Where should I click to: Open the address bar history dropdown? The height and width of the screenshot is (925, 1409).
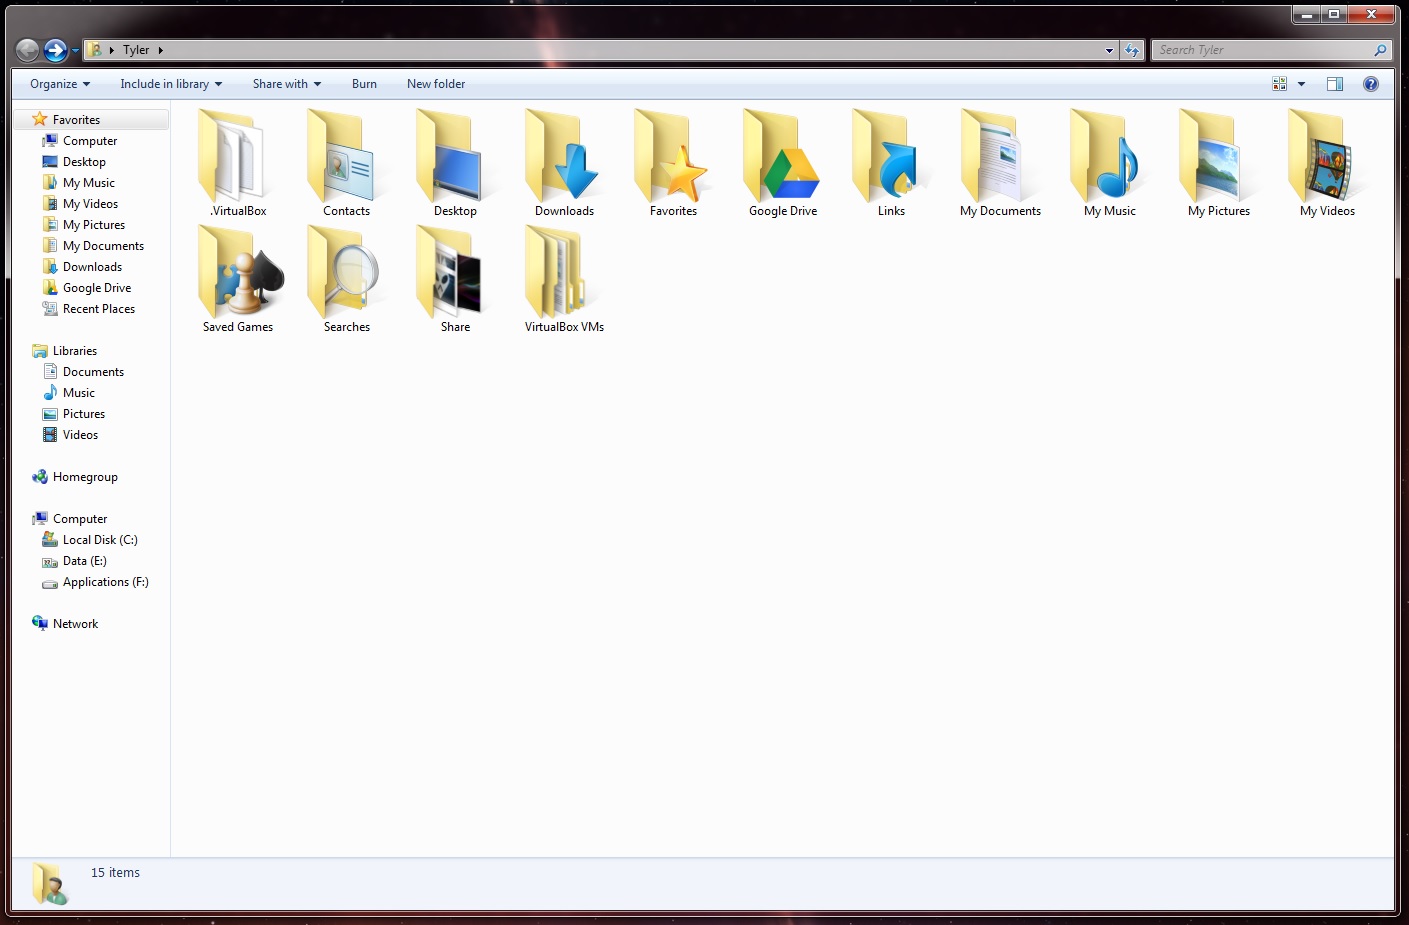coord(1108,49)
